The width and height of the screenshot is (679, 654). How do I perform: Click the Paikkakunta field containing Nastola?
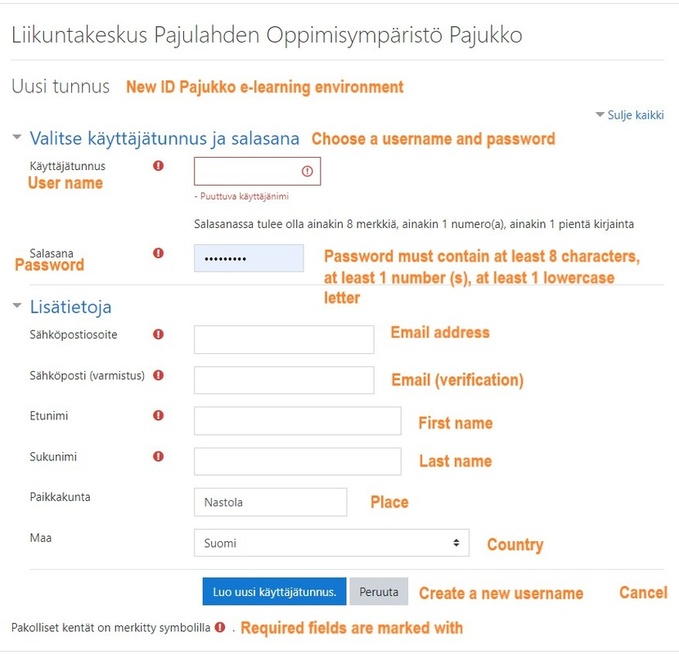coord(270,502)
